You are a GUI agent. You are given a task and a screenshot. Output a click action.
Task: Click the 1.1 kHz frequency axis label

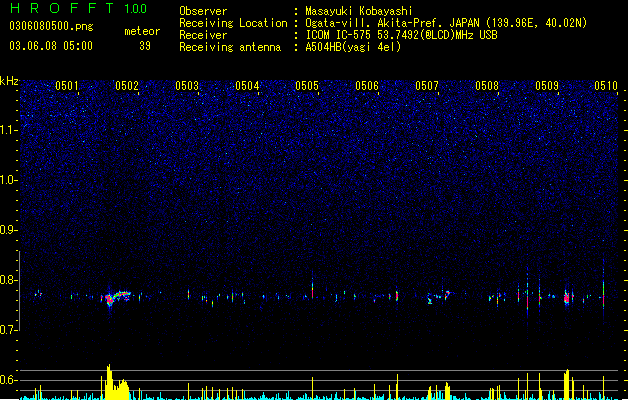tap(9, 130)
